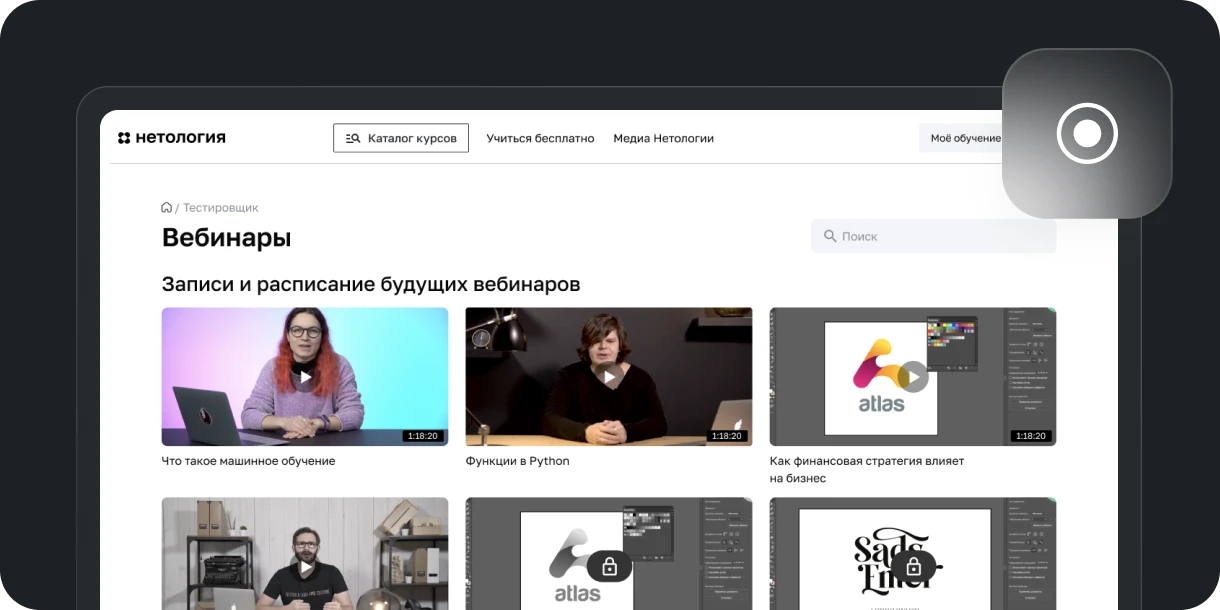Click the round screen record icon
The height and width of the screenshot is (610, 1220).
coord(1087,133)
